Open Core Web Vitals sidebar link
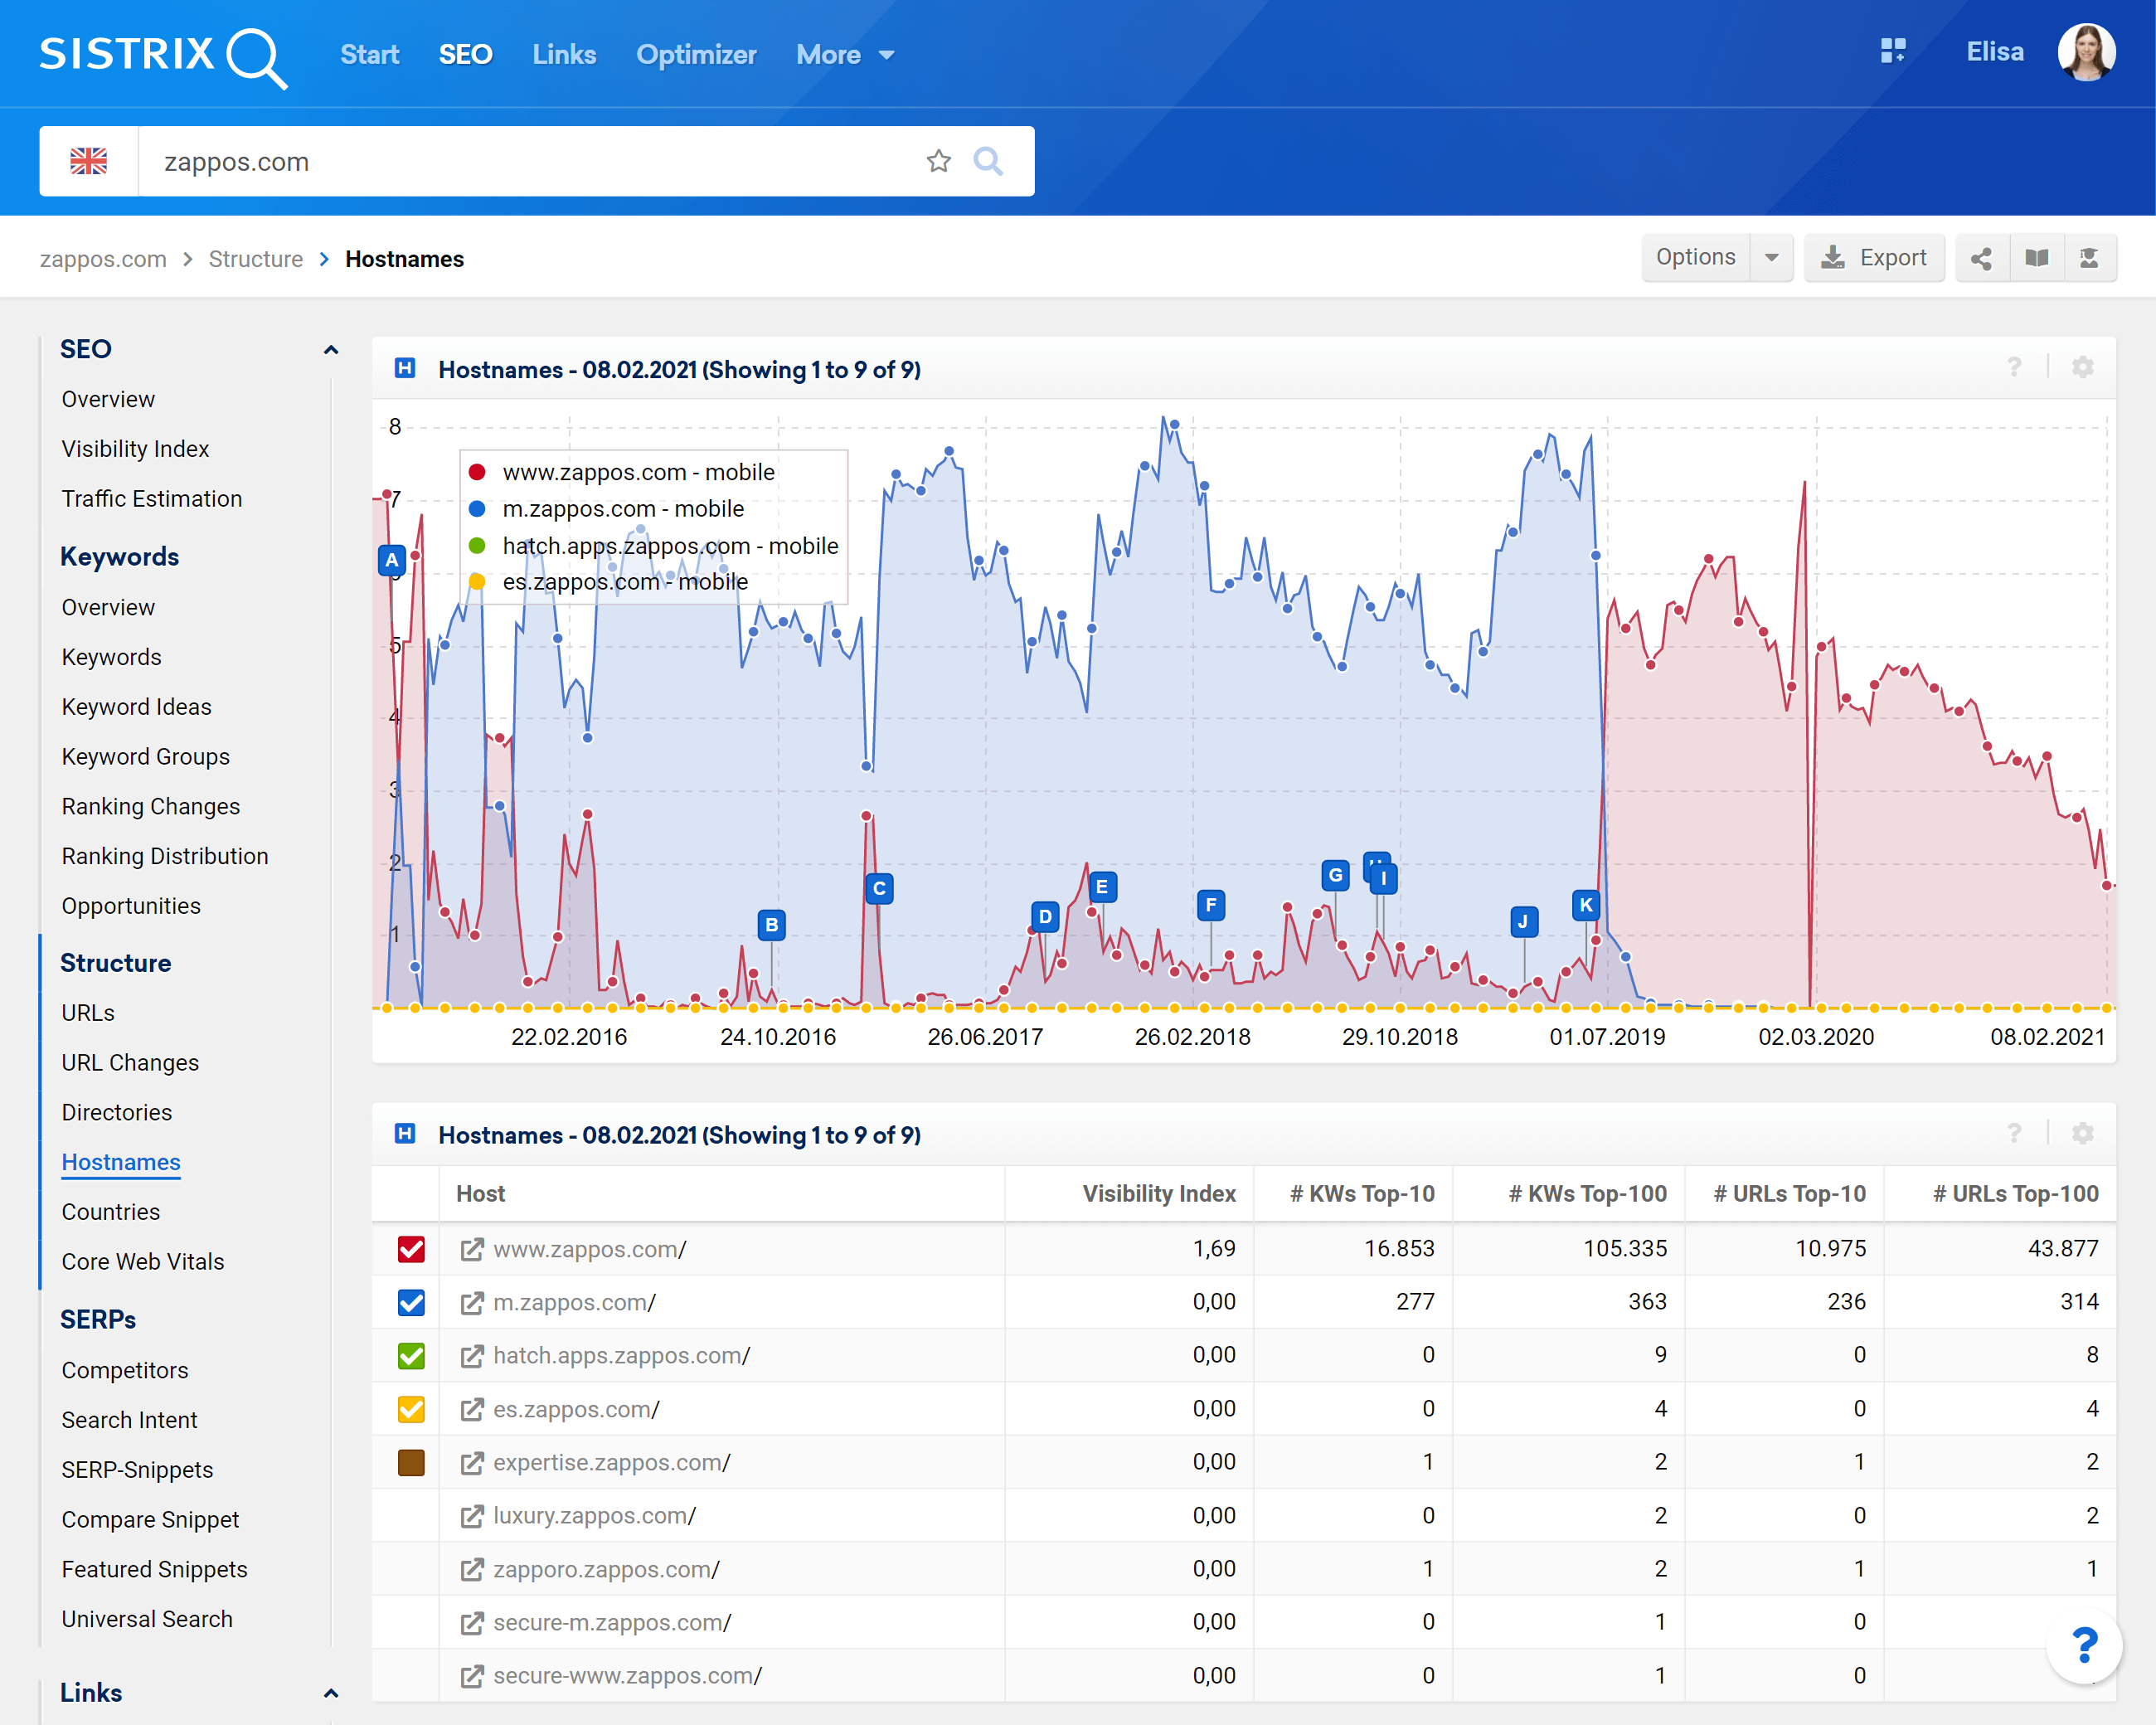Screen dimensions: 2156x1725 coord(143,1262)
